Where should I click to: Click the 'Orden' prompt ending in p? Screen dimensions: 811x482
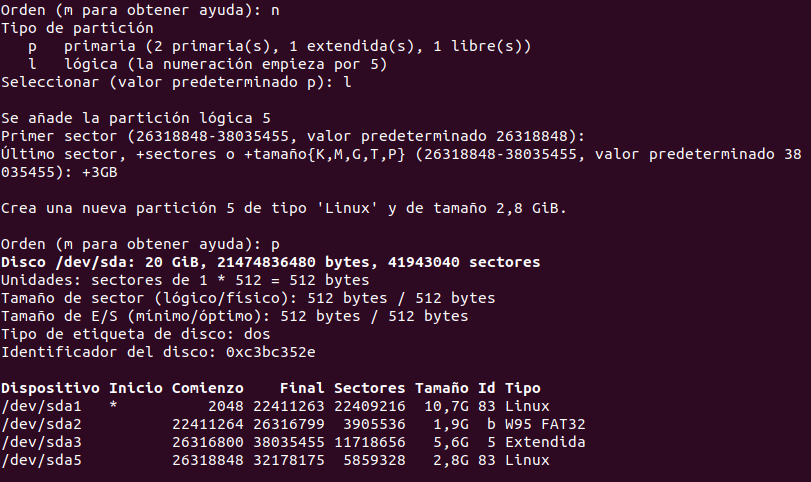click(140, 244)
